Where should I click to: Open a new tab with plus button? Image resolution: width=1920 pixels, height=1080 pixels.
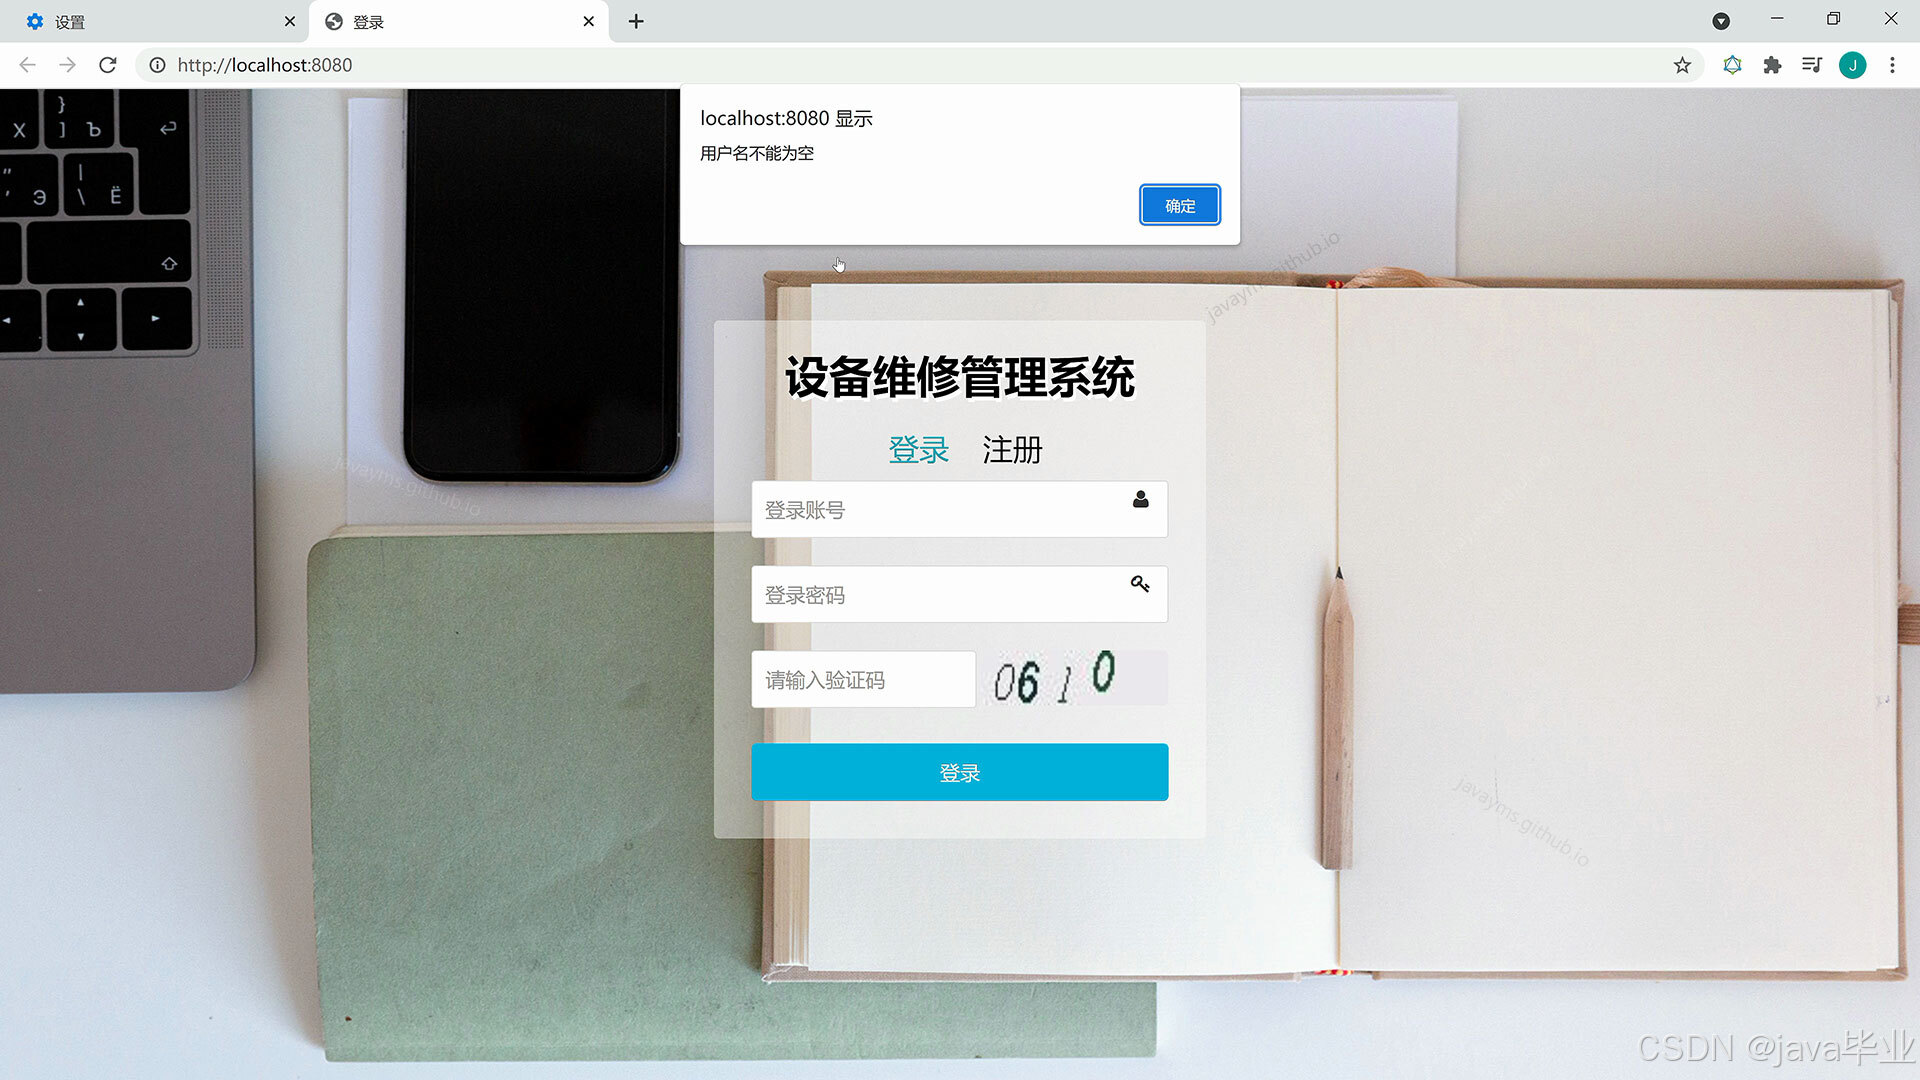point(636,21)
